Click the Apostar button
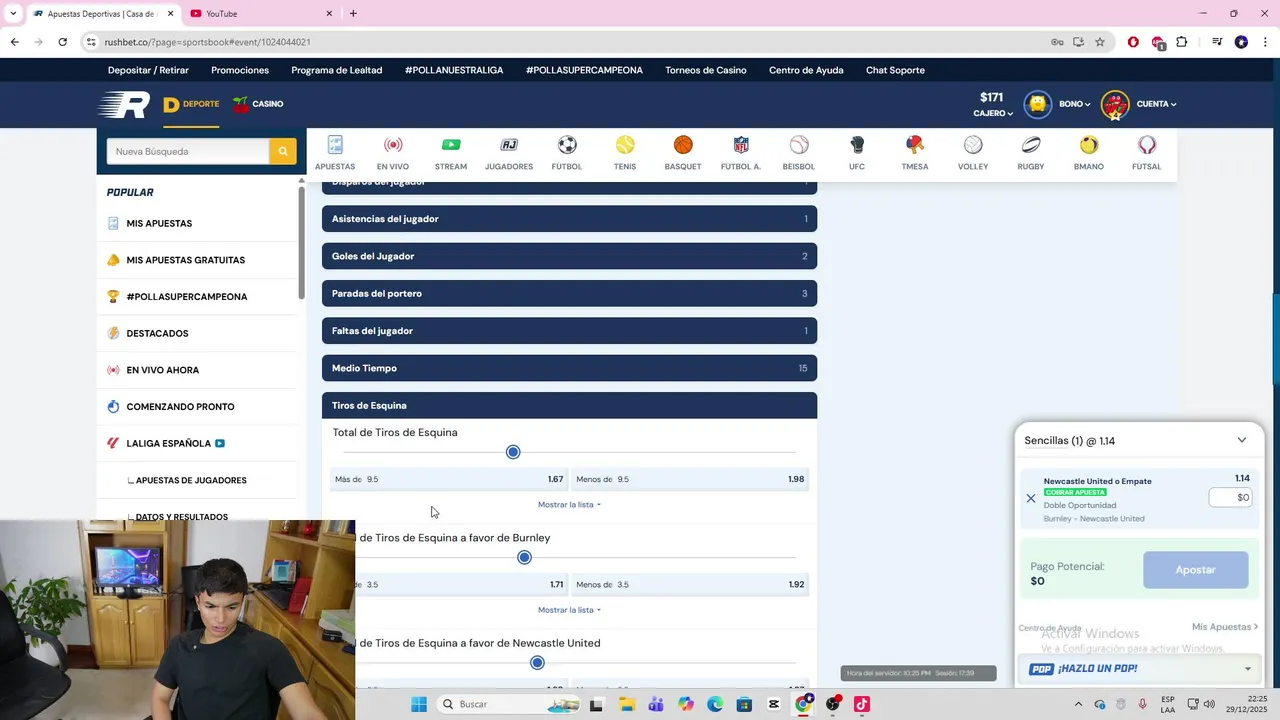The width and height of the screenshot is (1280, 720). 1195,570
